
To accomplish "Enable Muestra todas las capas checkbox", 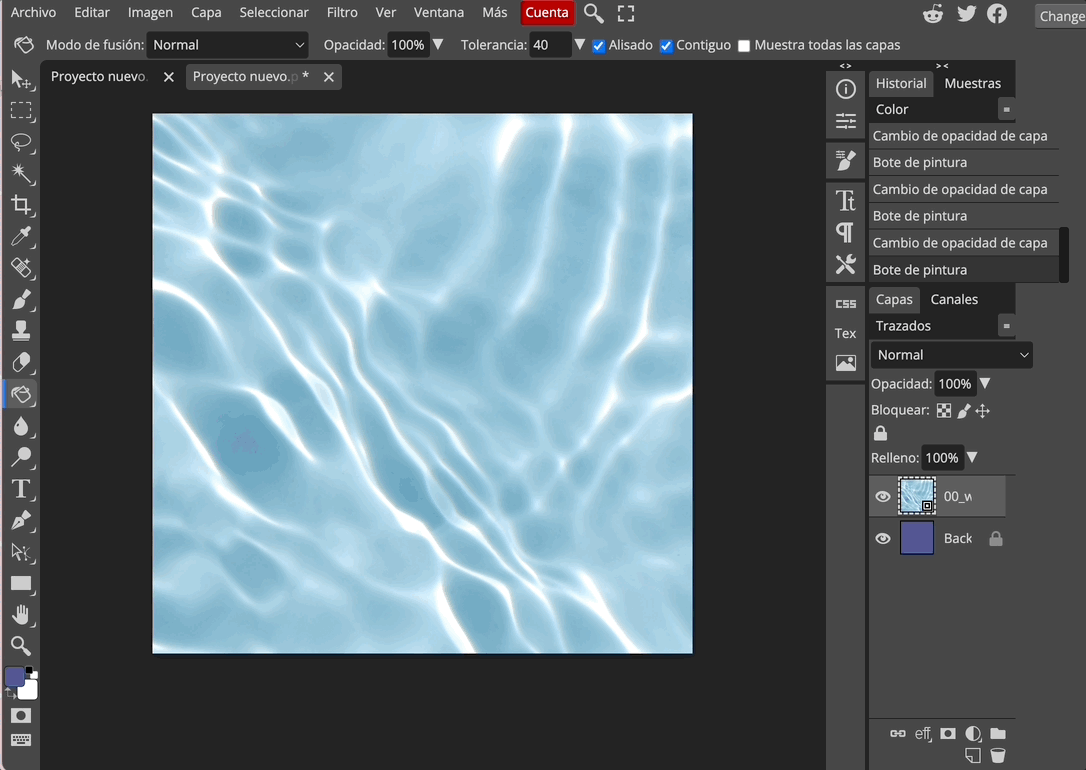I will 744,46.
